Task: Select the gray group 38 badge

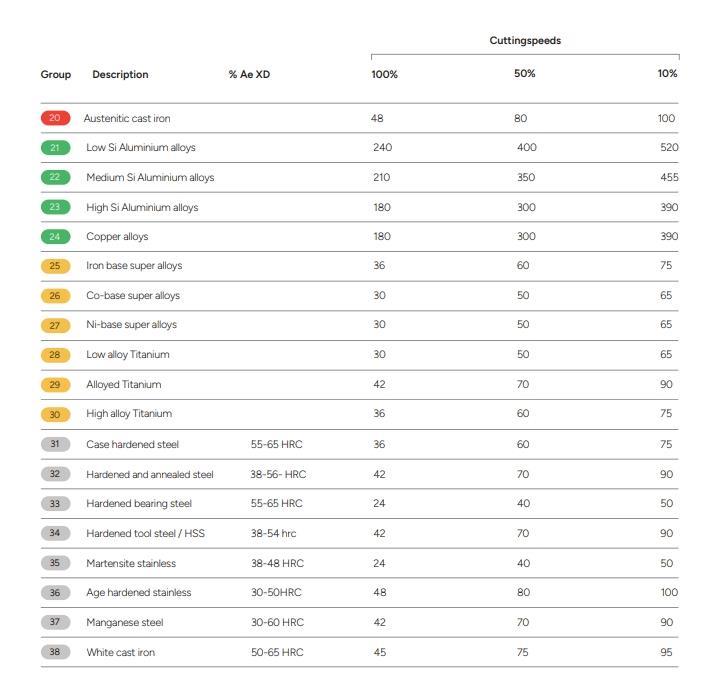Action: pos(54,652)
